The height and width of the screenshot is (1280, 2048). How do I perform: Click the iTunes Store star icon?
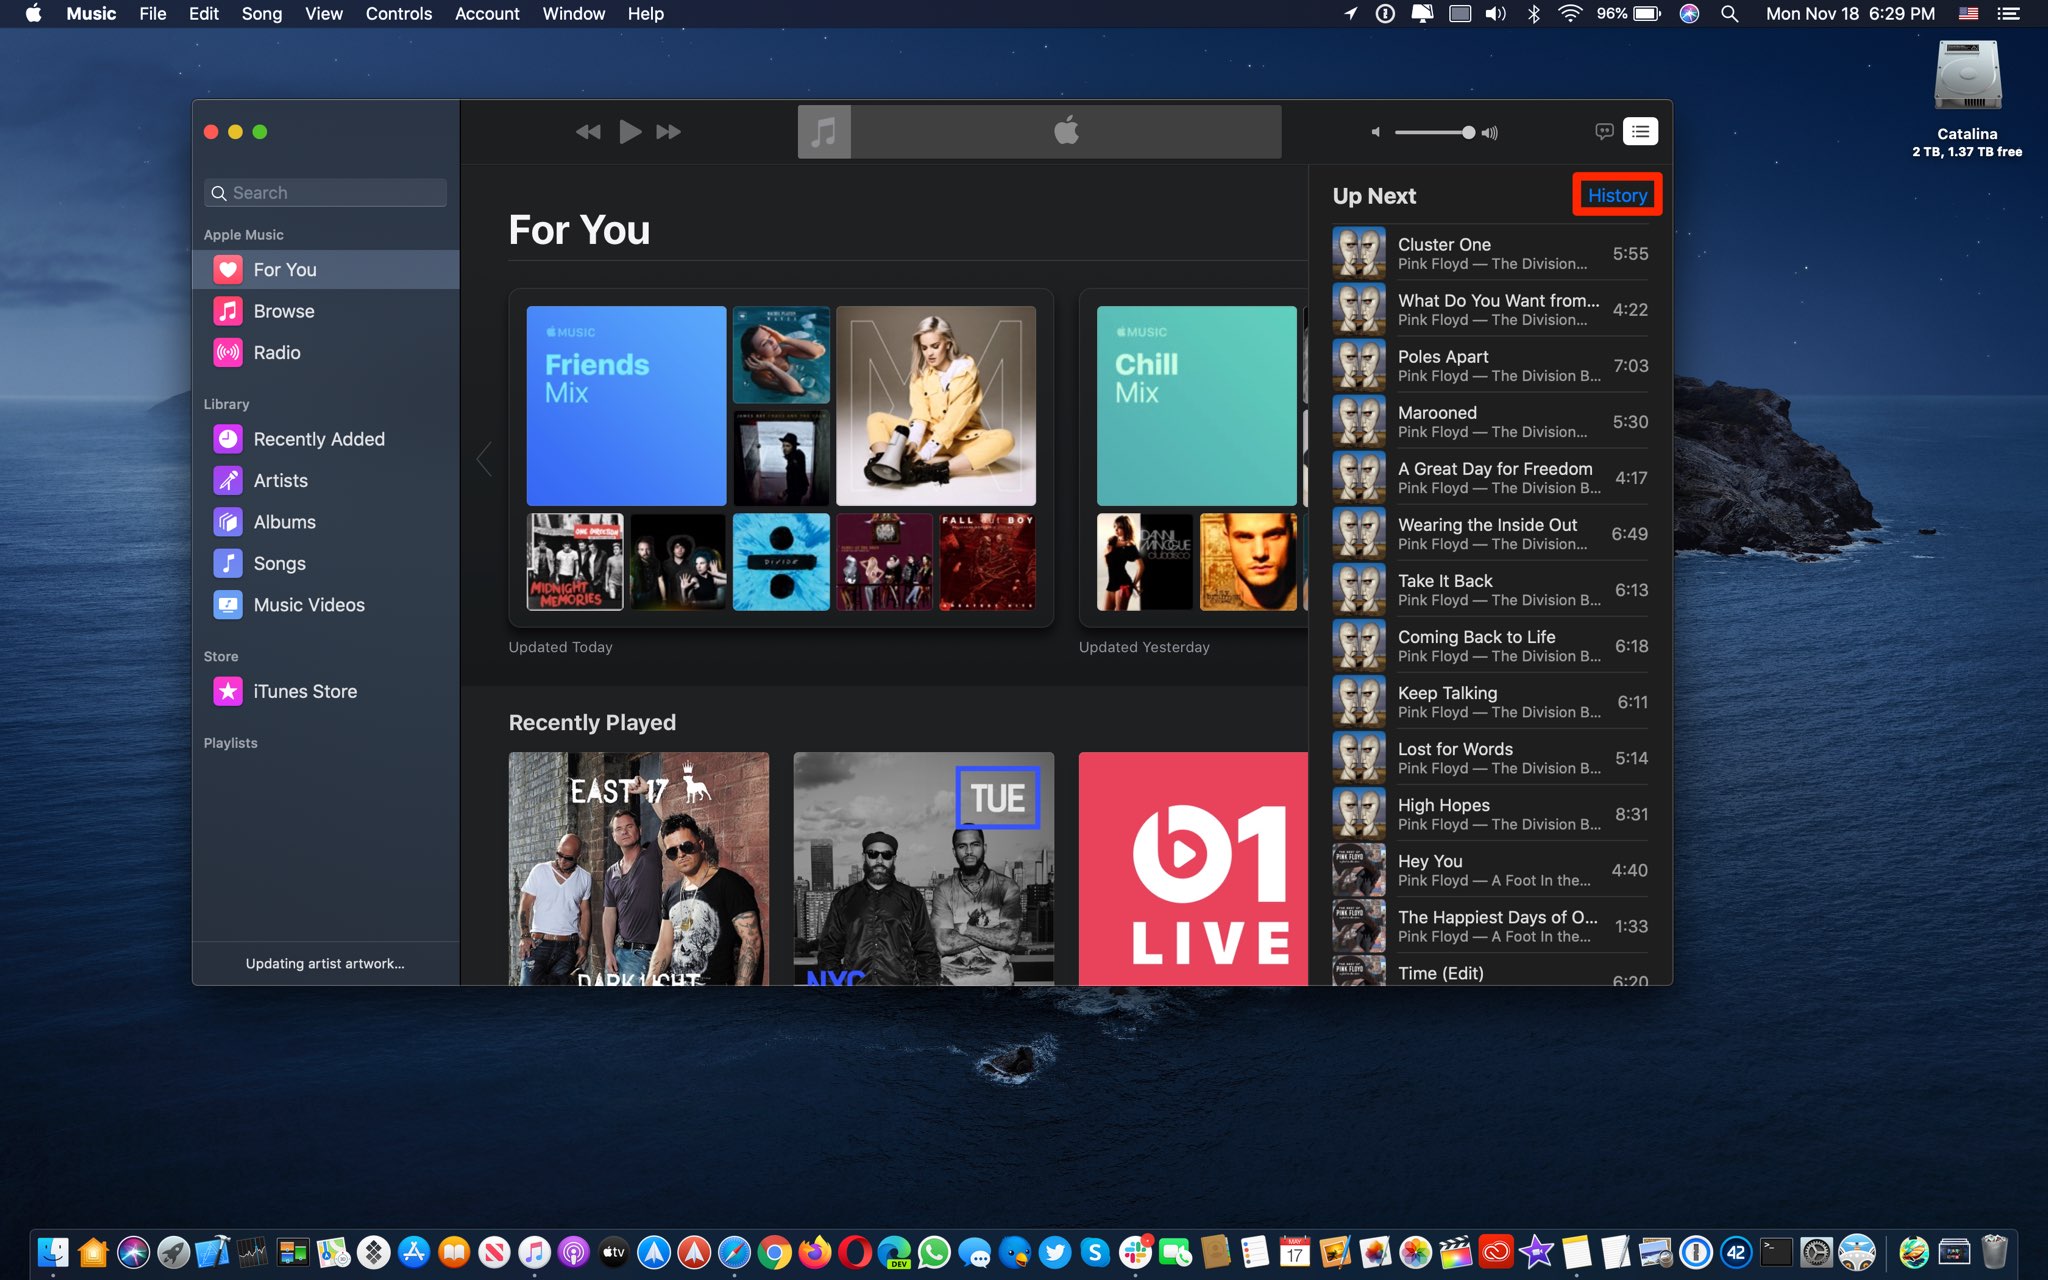pyautogui.click(x=228, y=691)
